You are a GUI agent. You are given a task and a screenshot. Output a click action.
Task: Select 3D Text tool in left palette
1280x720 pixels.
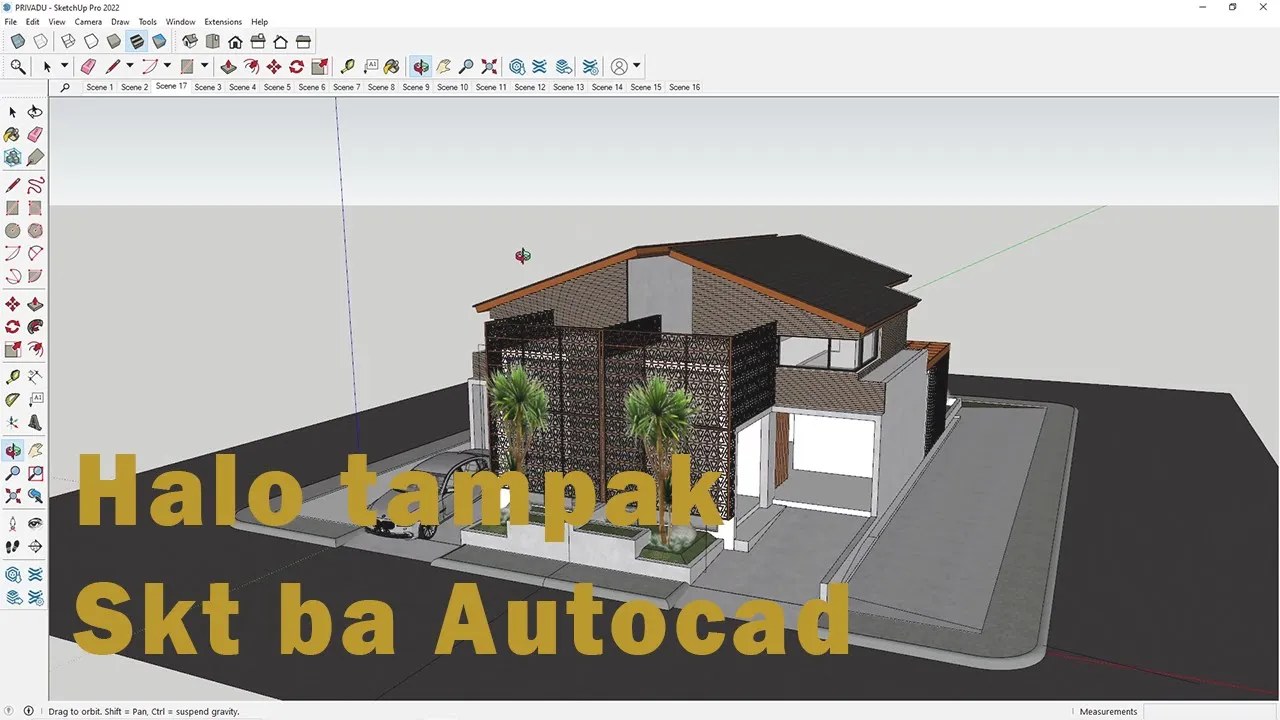click(35, 423)
